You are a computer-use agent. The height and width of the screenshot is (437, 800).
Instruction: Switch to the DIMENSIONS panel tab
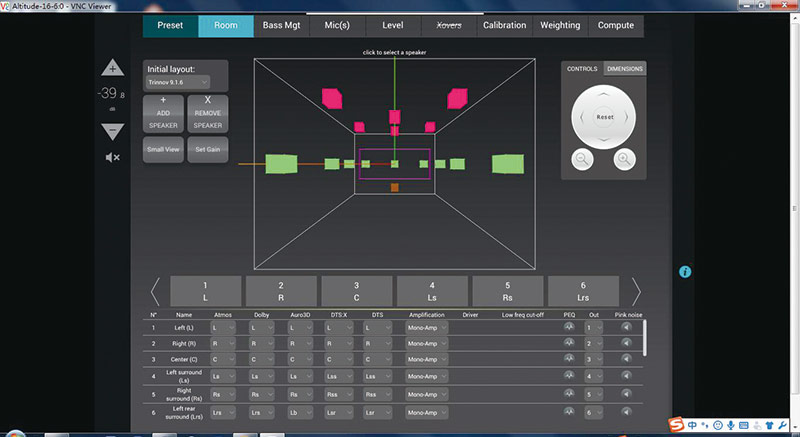[x=625, y=68]
